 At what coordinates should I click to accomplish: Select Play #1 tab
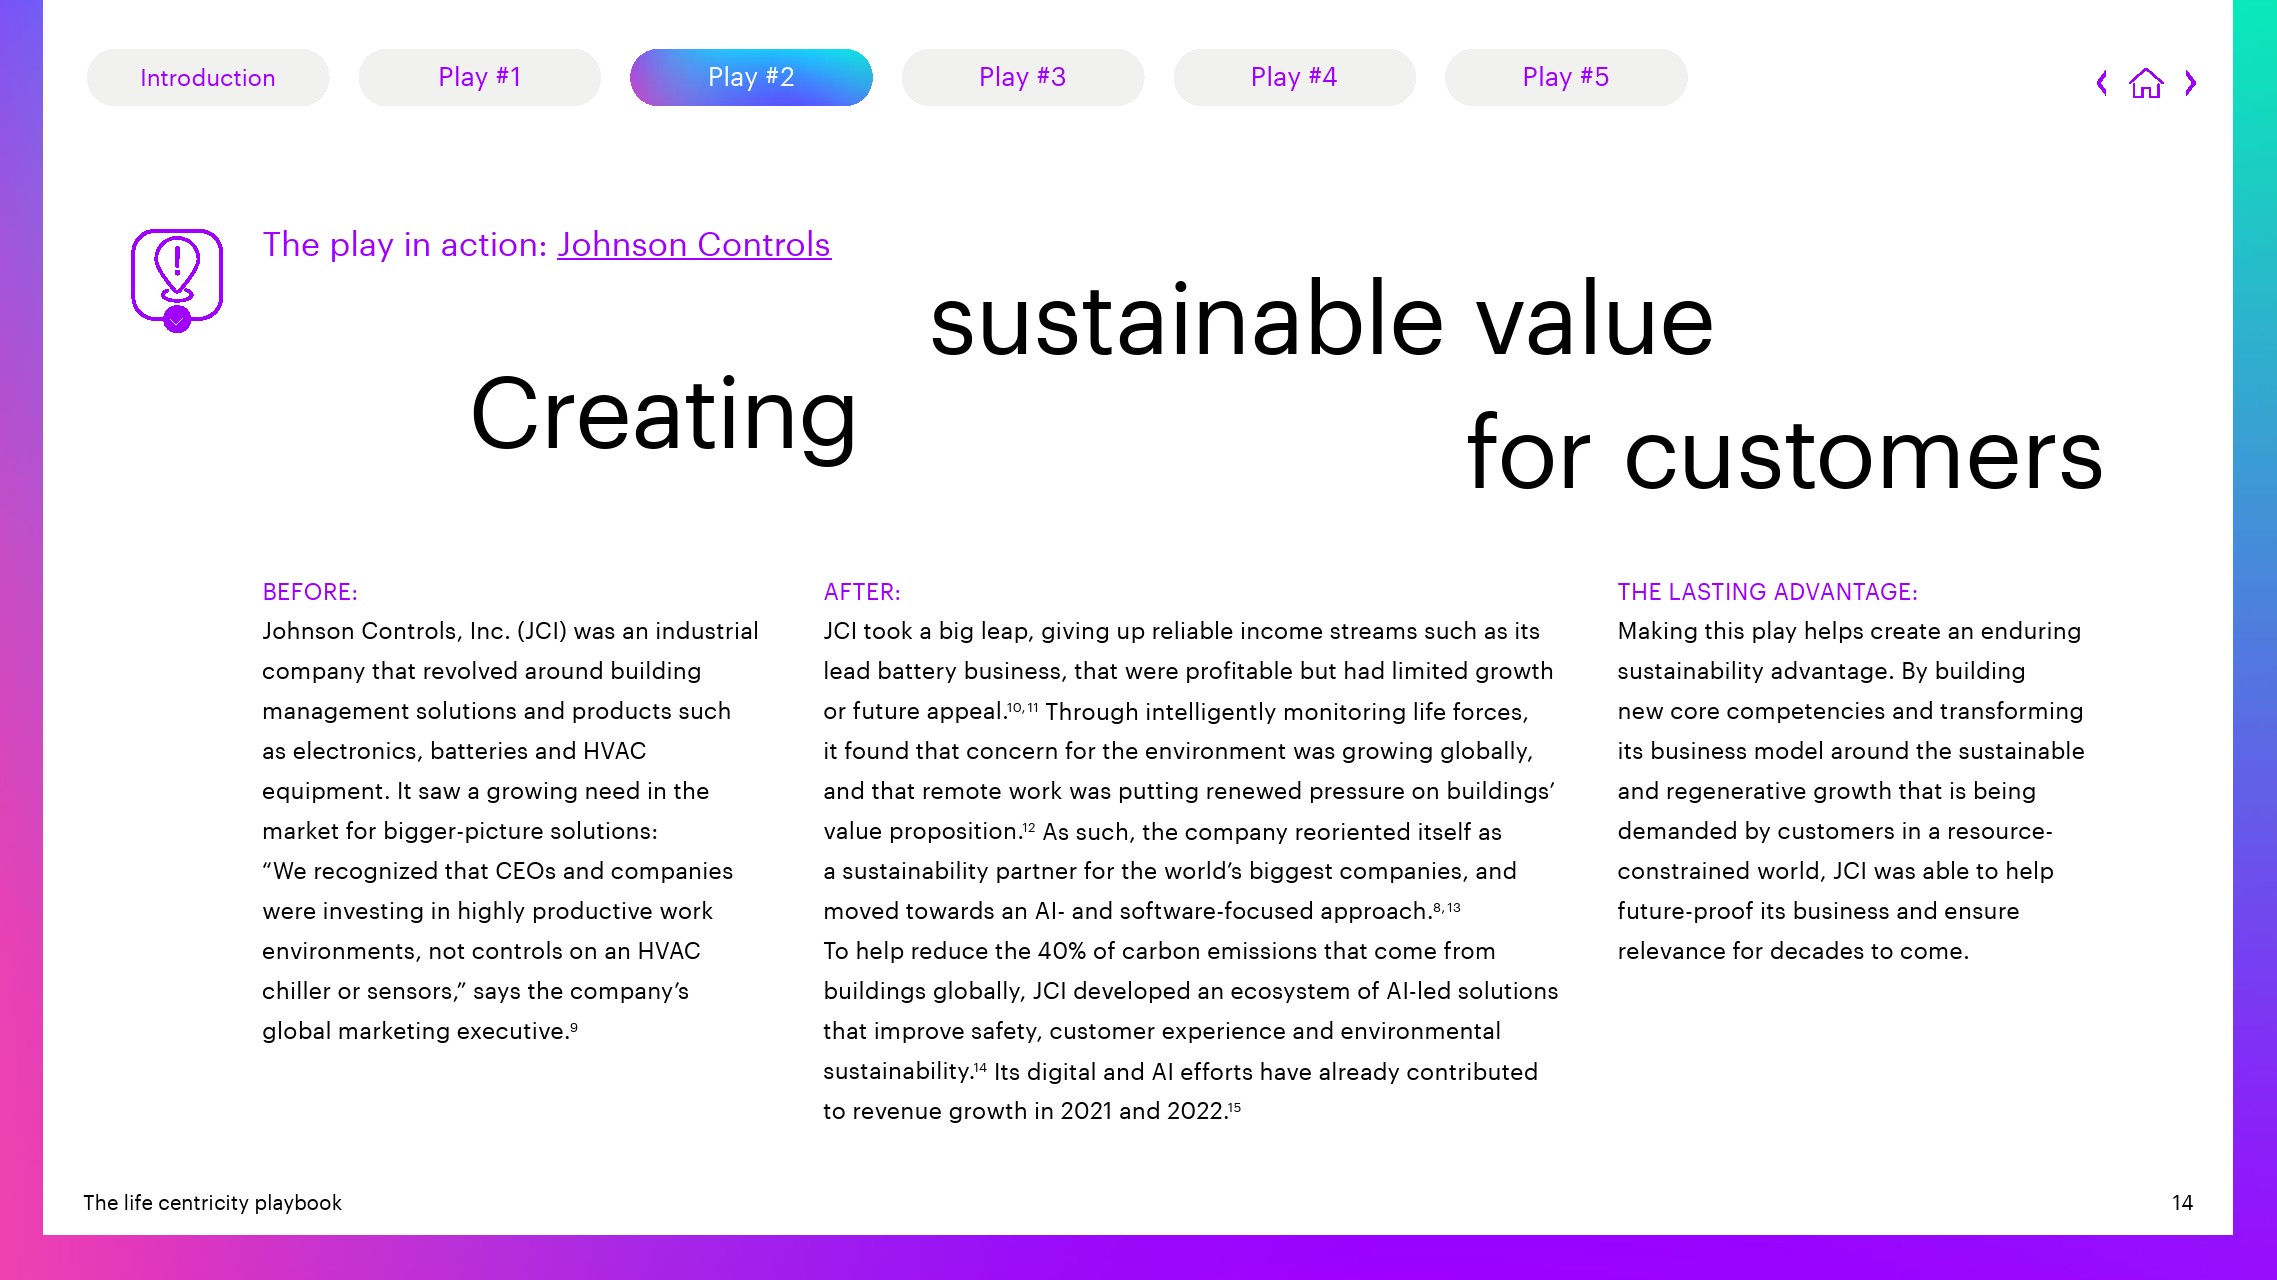coord(479,77)
